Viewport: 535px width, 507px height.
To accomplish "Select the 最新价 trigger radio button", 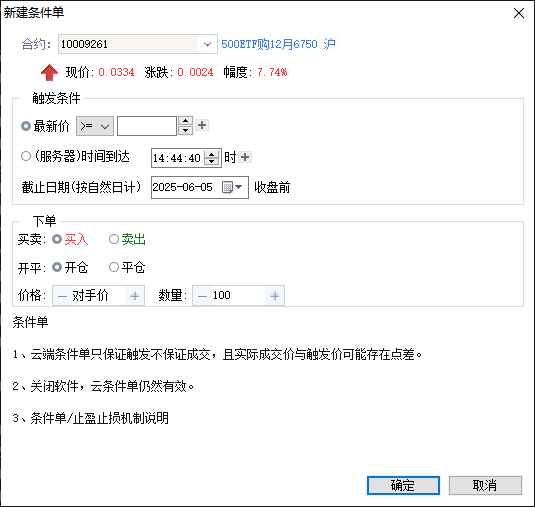I will pos(26,126).
